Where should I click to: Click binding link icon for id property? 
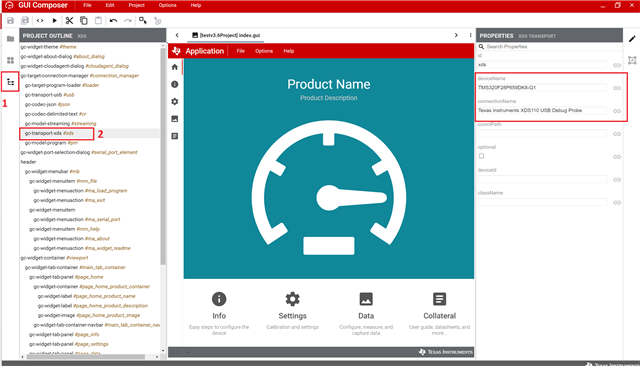tap(617, 65)
